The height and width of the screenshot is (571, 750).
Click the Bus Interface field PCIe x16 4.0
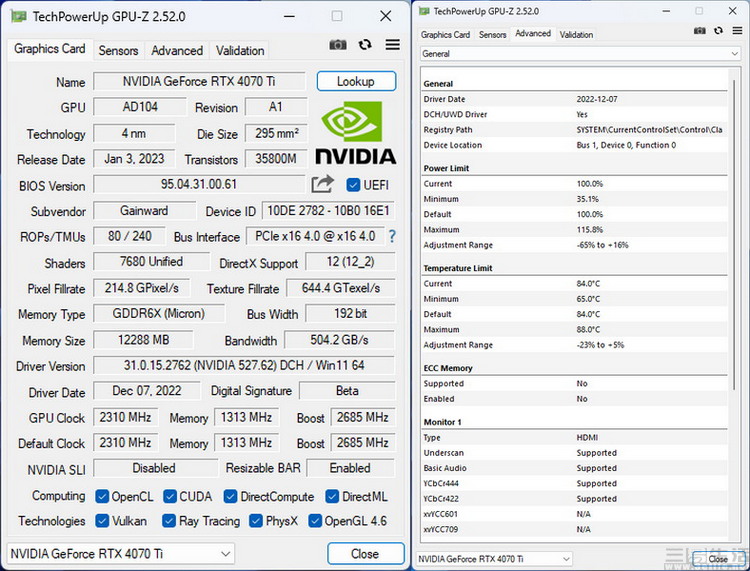click(x=315, y=236)
